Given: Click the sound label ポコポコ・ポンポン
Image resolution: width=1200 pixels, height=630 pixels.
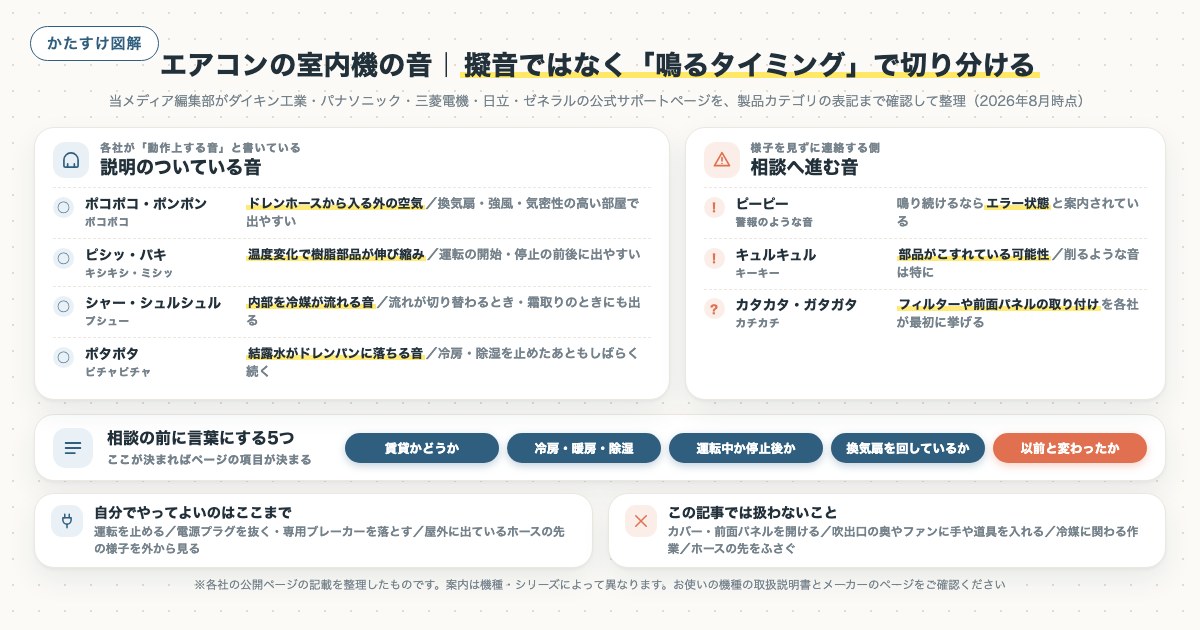Looking at the screenshot, I should click(146, 203).
